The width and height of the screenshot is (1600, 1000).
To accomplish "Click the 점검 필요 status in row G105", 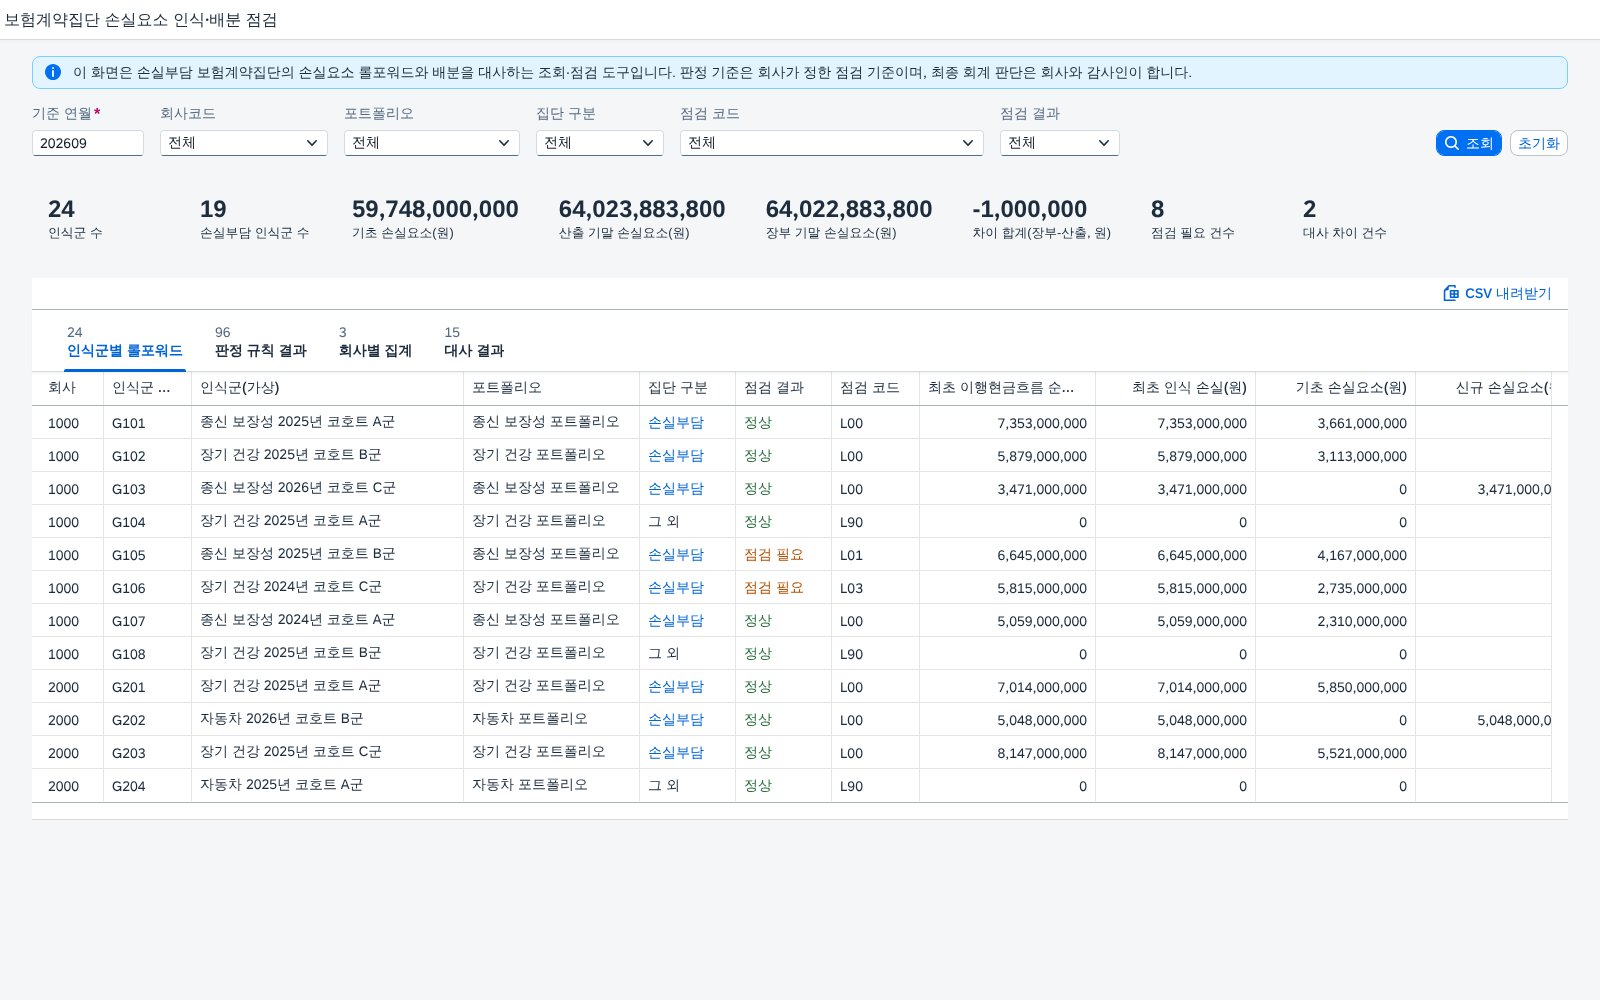I will (774, 555).
